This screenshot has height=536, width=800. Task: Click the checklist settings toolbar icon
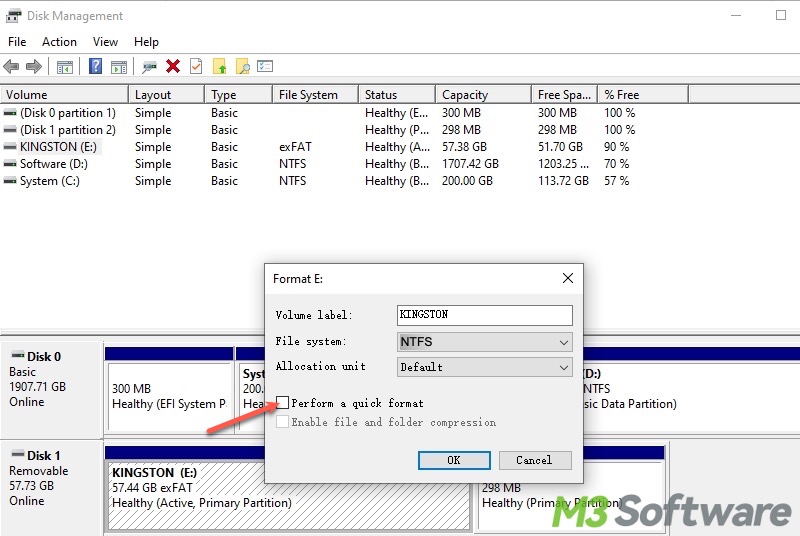265,66
